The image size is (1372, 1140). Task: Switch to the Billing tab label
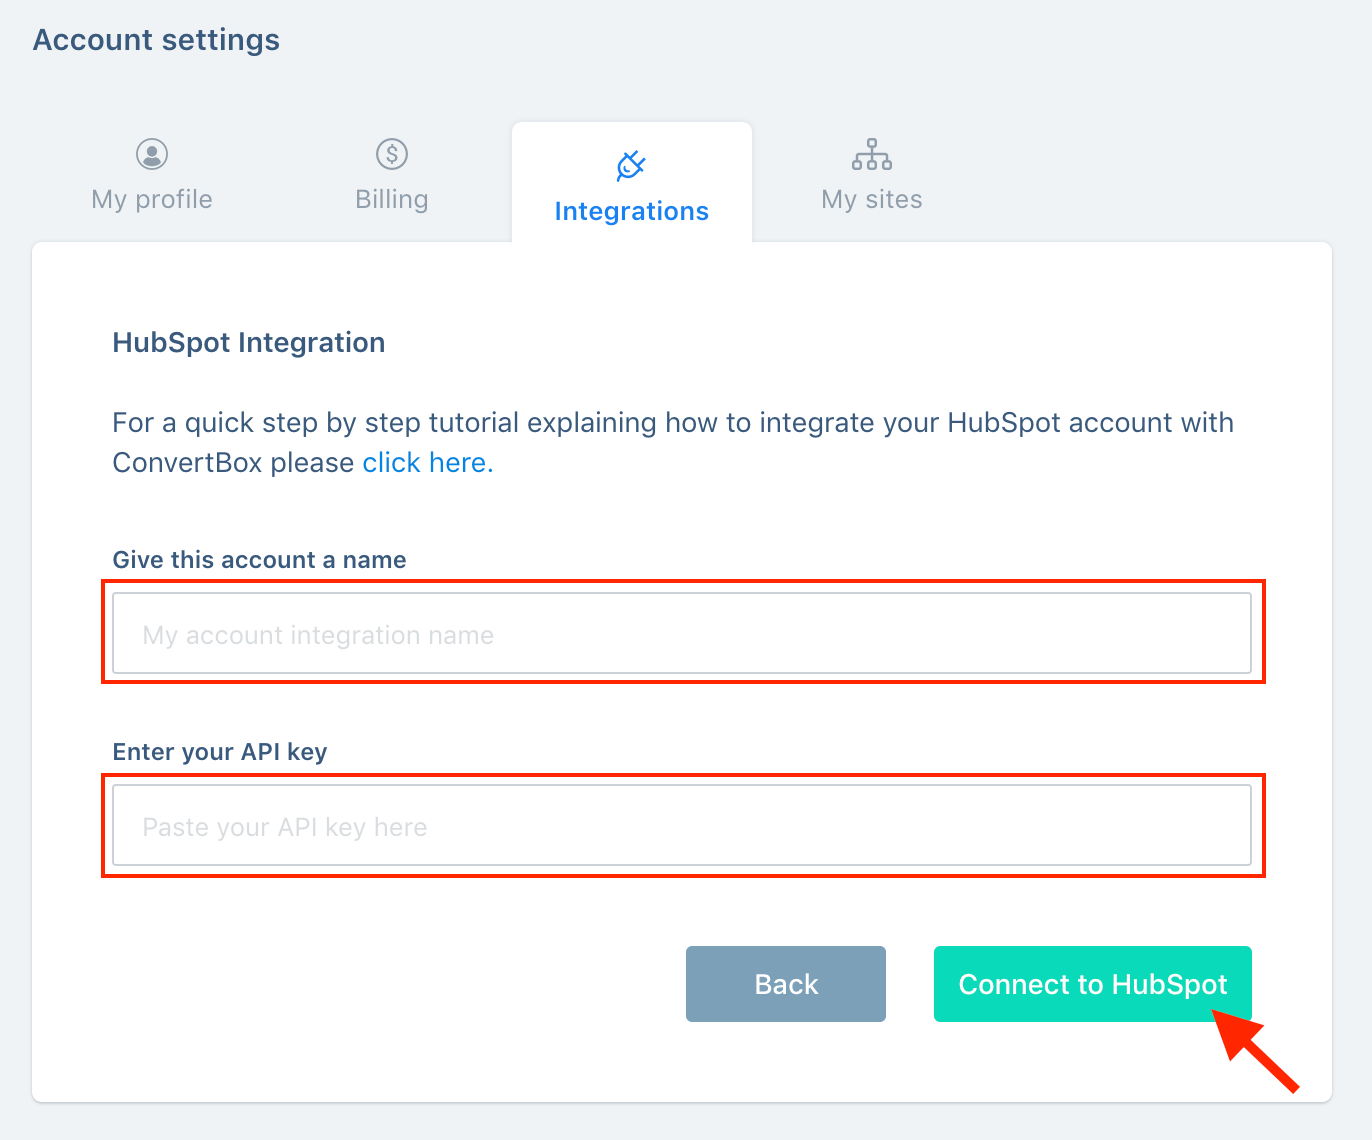(392, 199)
